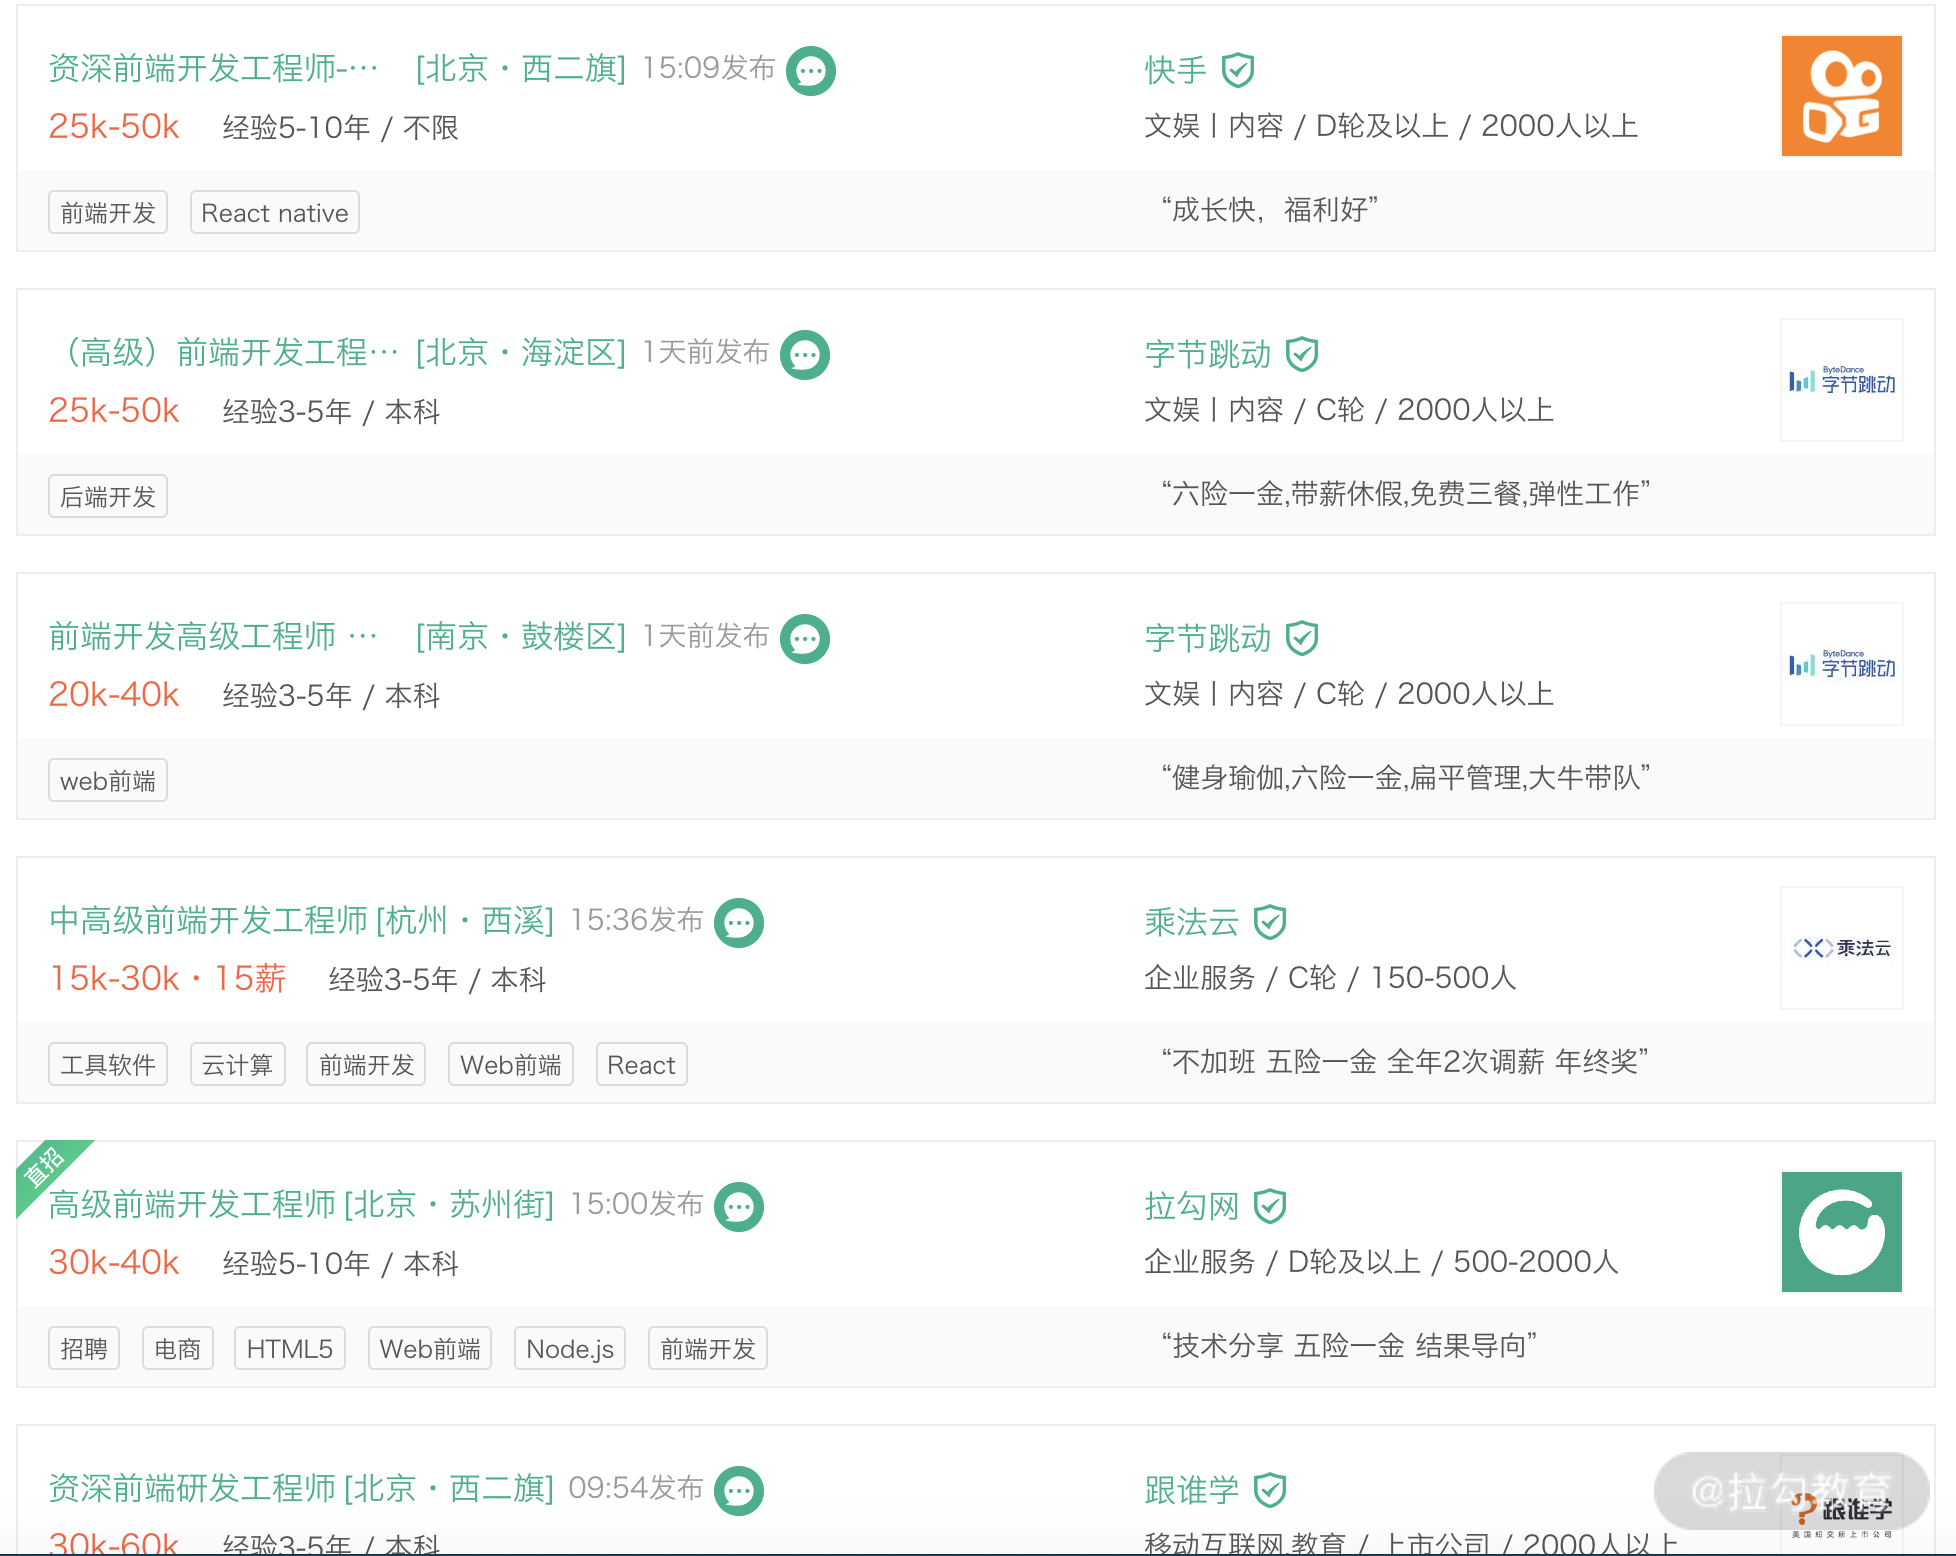1956x1556 pixels.
Task: Visit the 快手 company page link
Action: tap(1175, 70)
